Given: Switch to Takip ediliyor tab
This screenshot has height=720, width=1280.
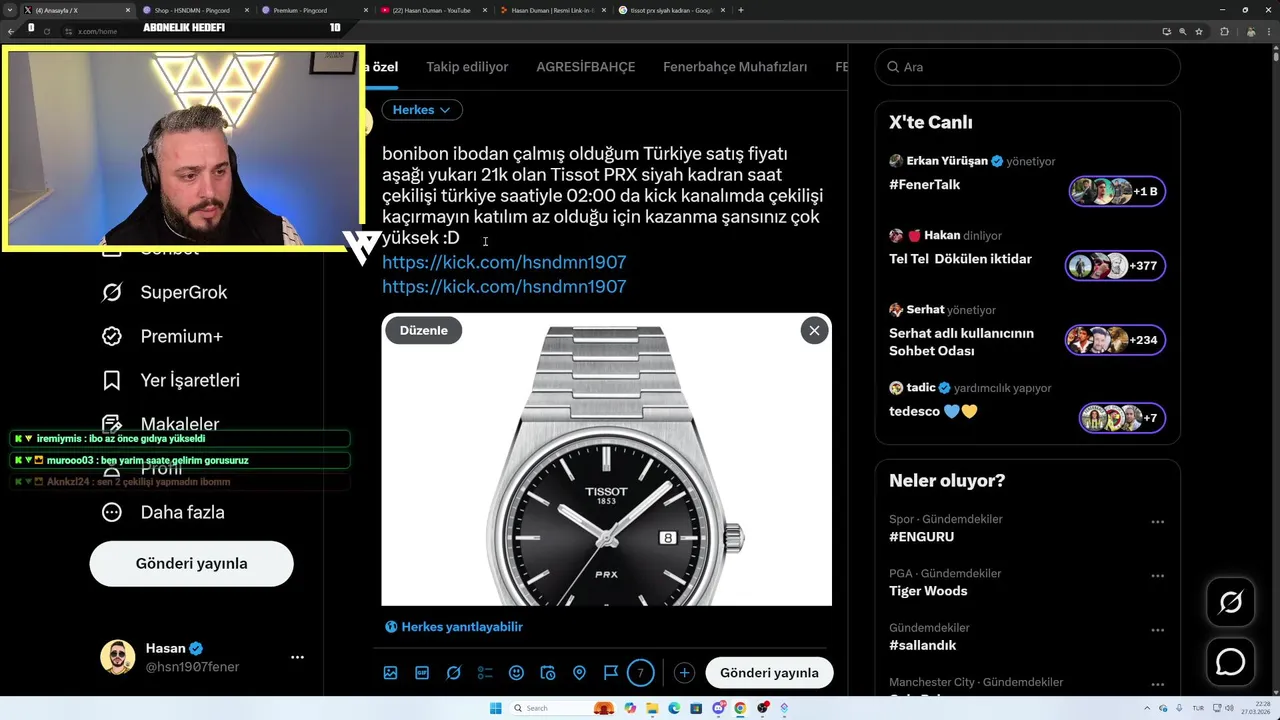Looking at the screenshot, I should pyautogui.click(x=467, y=67).
